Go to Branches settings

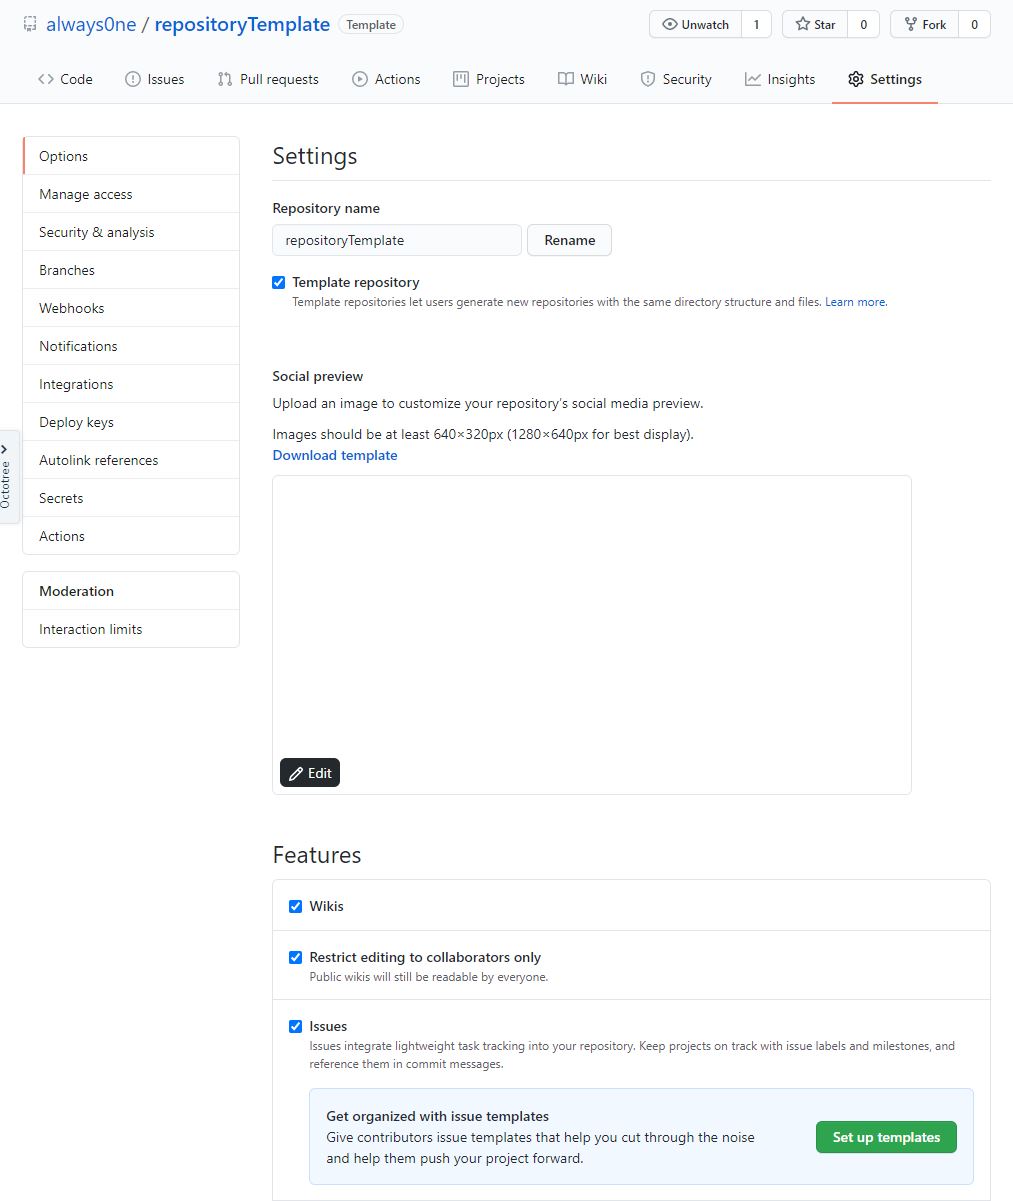point(131,270)
